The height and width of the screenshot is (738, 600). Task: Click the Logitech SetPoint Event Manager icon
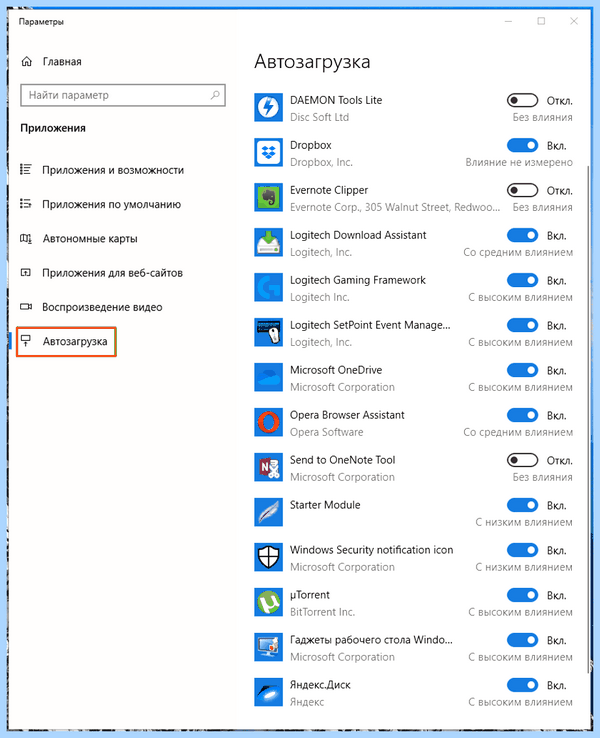268,332
